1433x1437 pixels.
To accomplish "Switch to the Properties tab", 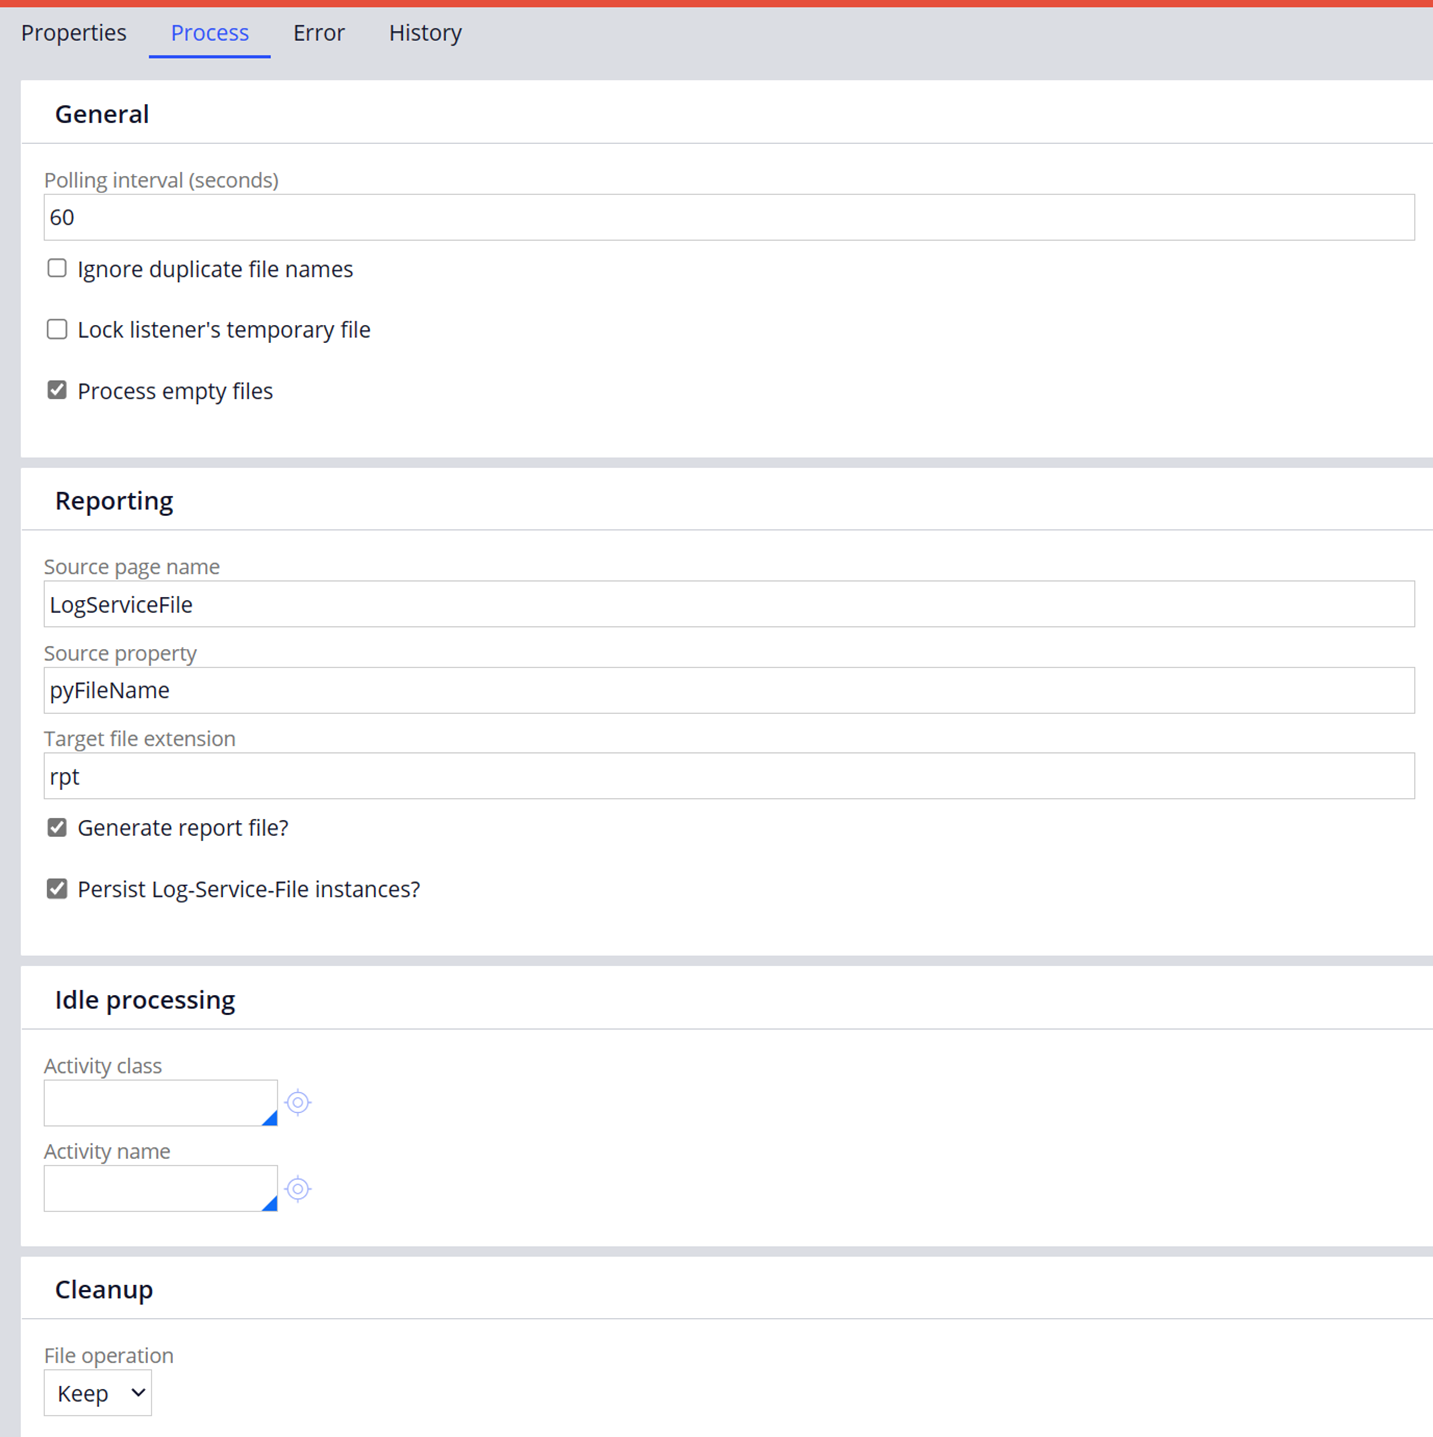I will (x=73, y=33).
